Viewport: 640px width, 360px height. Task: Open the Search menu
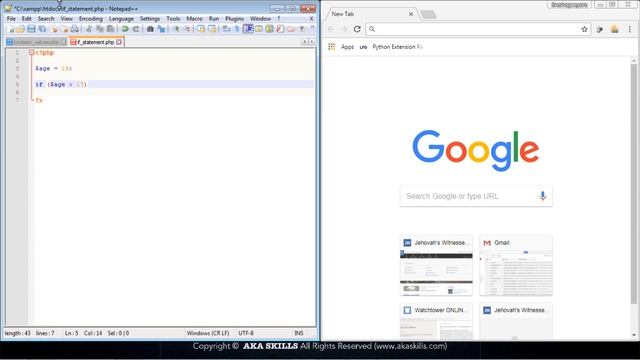46,19
